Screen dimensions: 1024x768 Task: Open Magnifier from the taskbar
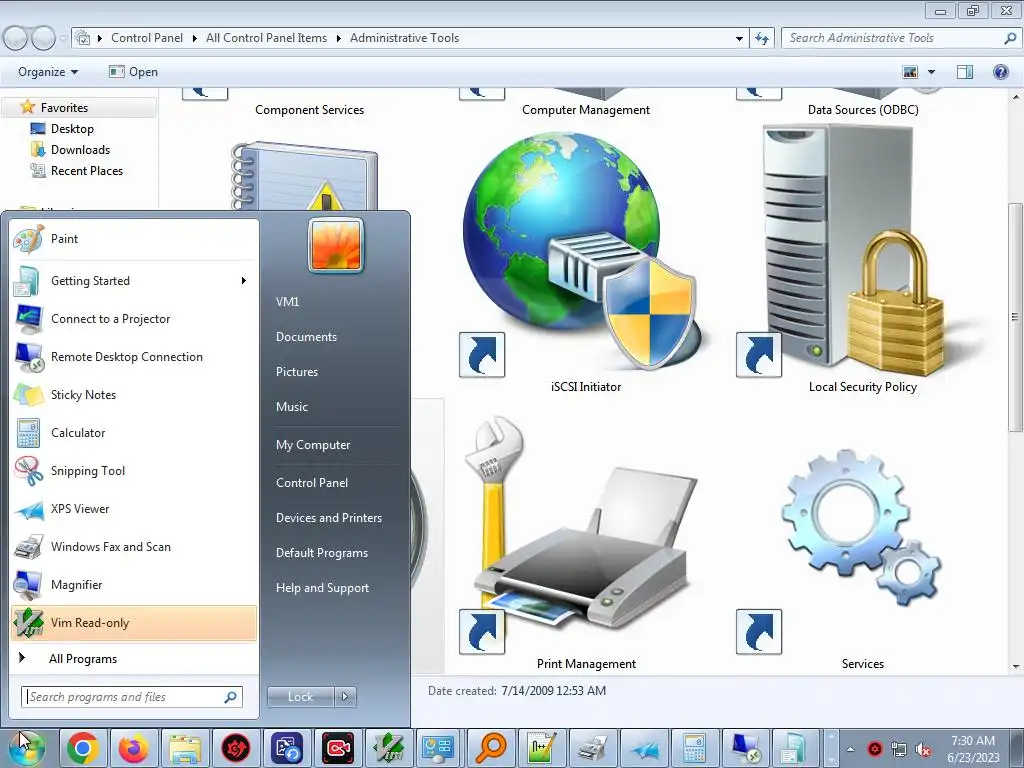click(x=491, y=748)
